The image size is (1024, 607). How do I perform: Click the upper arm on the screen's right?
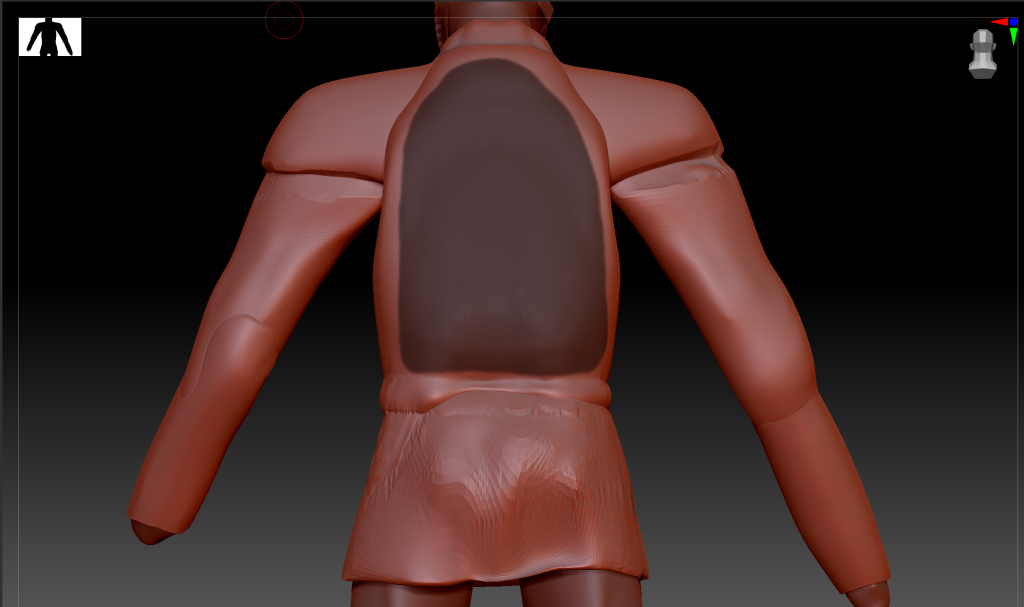(x=700, y=250)
